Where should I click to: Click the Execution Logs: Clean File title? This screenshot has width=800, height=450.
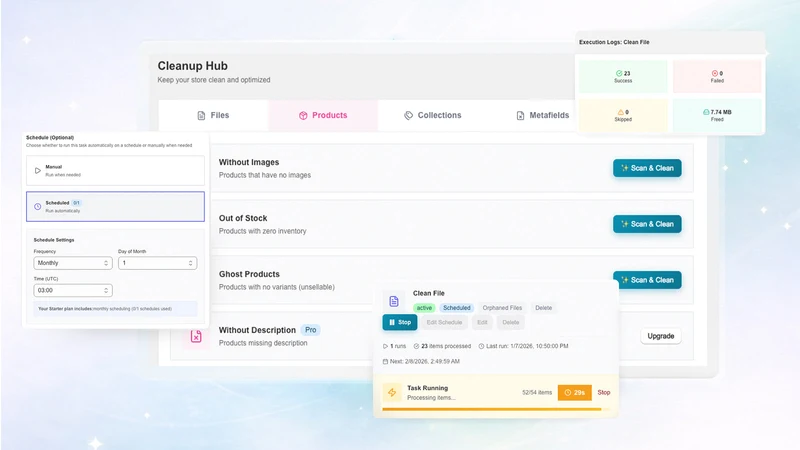[614, 42]
